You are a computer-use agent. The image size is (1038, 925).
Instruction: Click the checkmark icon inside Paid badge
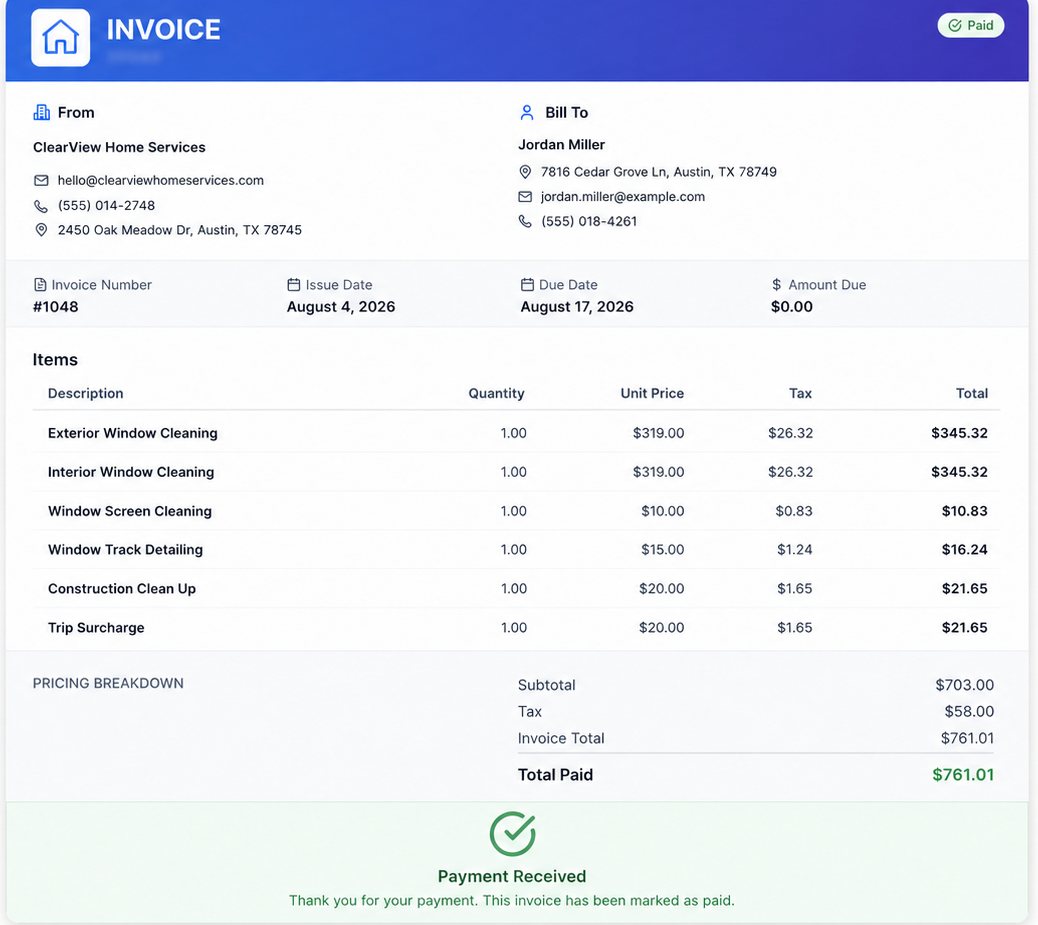pos(955,25)
